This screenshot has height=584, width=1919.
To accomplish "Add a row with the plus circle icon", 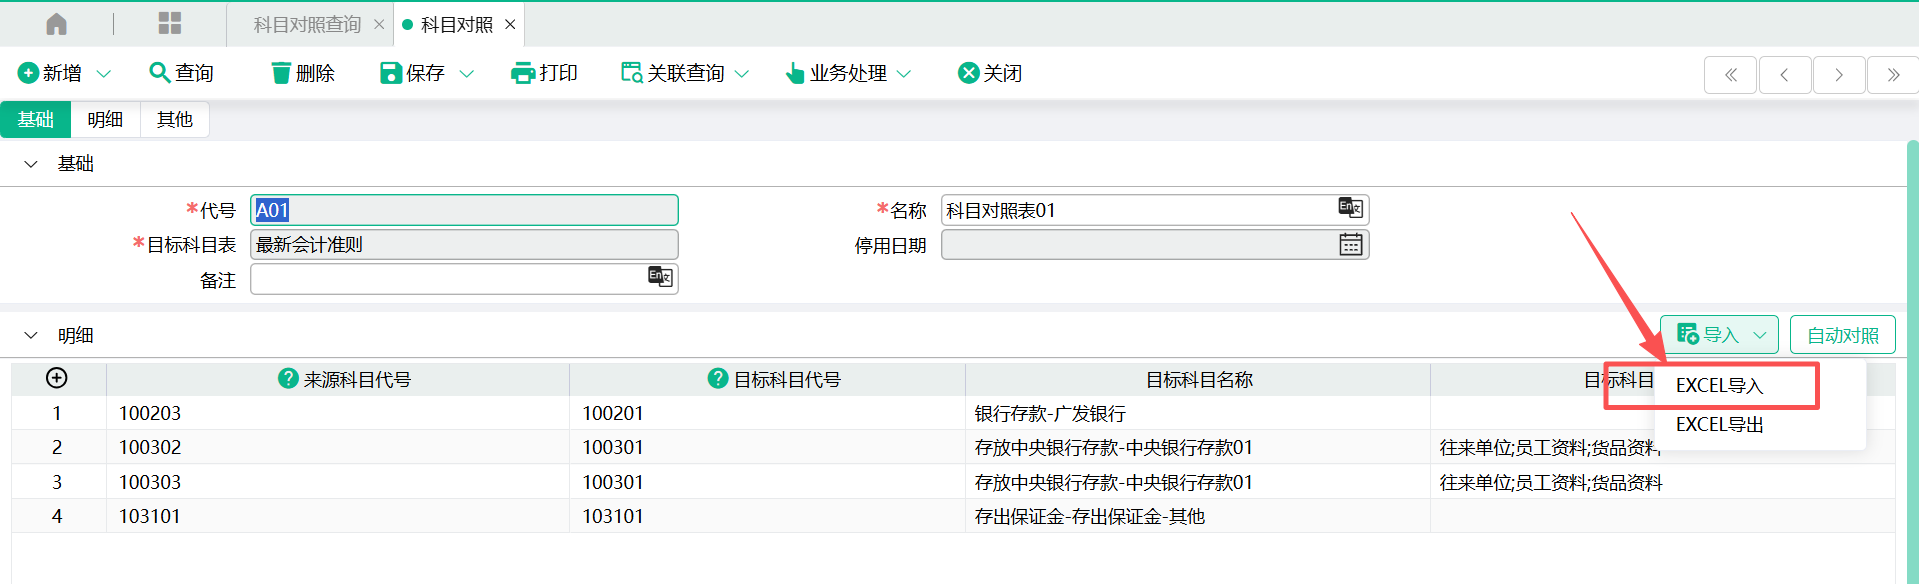I will (x=57, y=378).
